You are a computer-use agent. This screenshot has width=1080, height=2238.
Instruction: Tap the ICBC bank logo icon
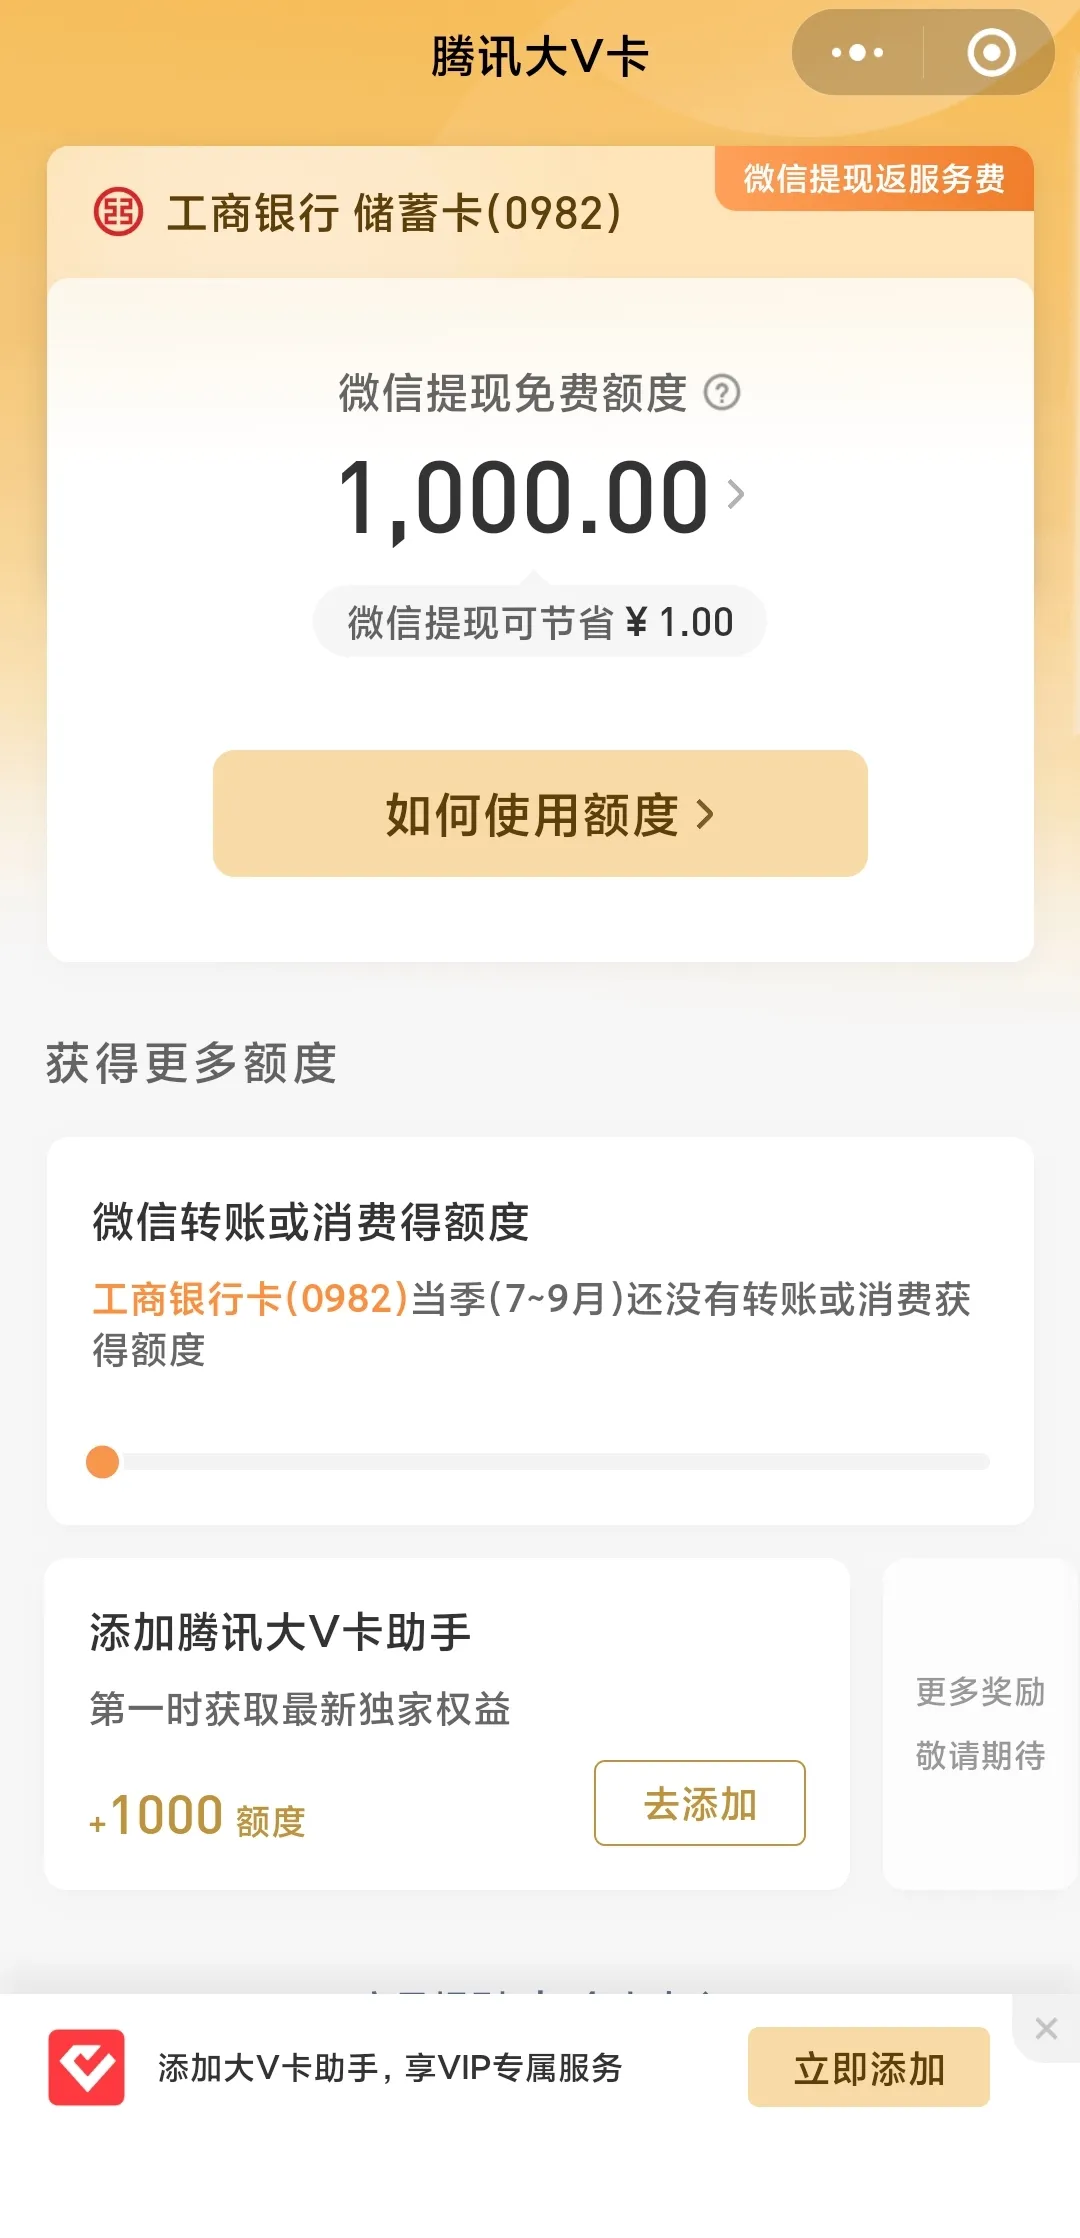118,212
